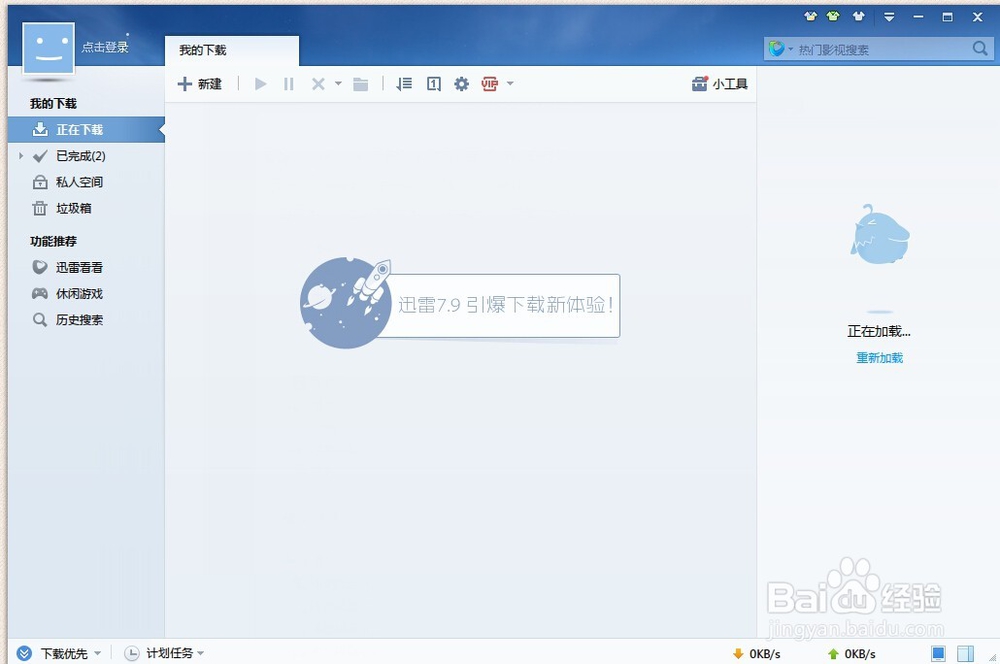Image resolution: width=1000 pixels, height=664 pixels.
Task: Expand the VIP dropdown arrow
Action: tap(510, 84)
